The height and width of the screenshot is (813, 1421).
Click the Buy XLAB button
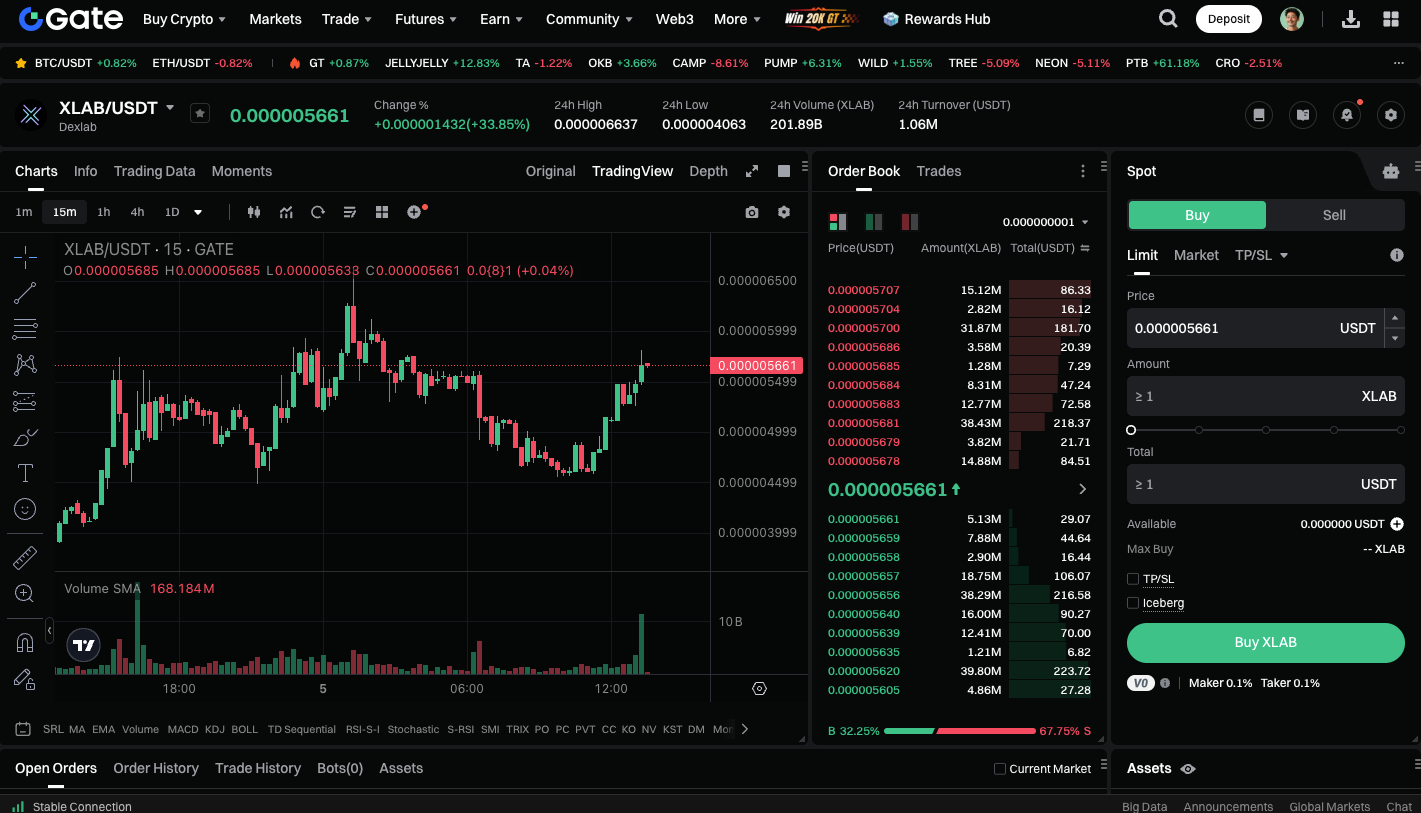pyautogui.click(x=1266, y=643)
